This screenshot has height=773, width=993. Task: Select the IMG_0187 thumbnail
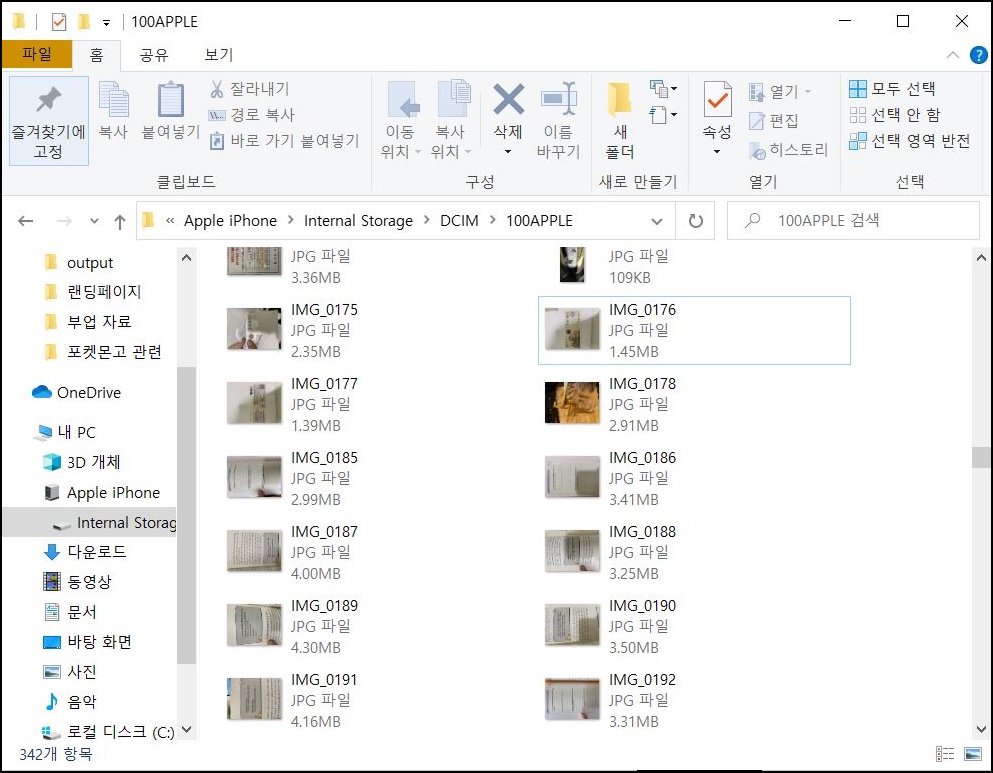tap(253, 550)
